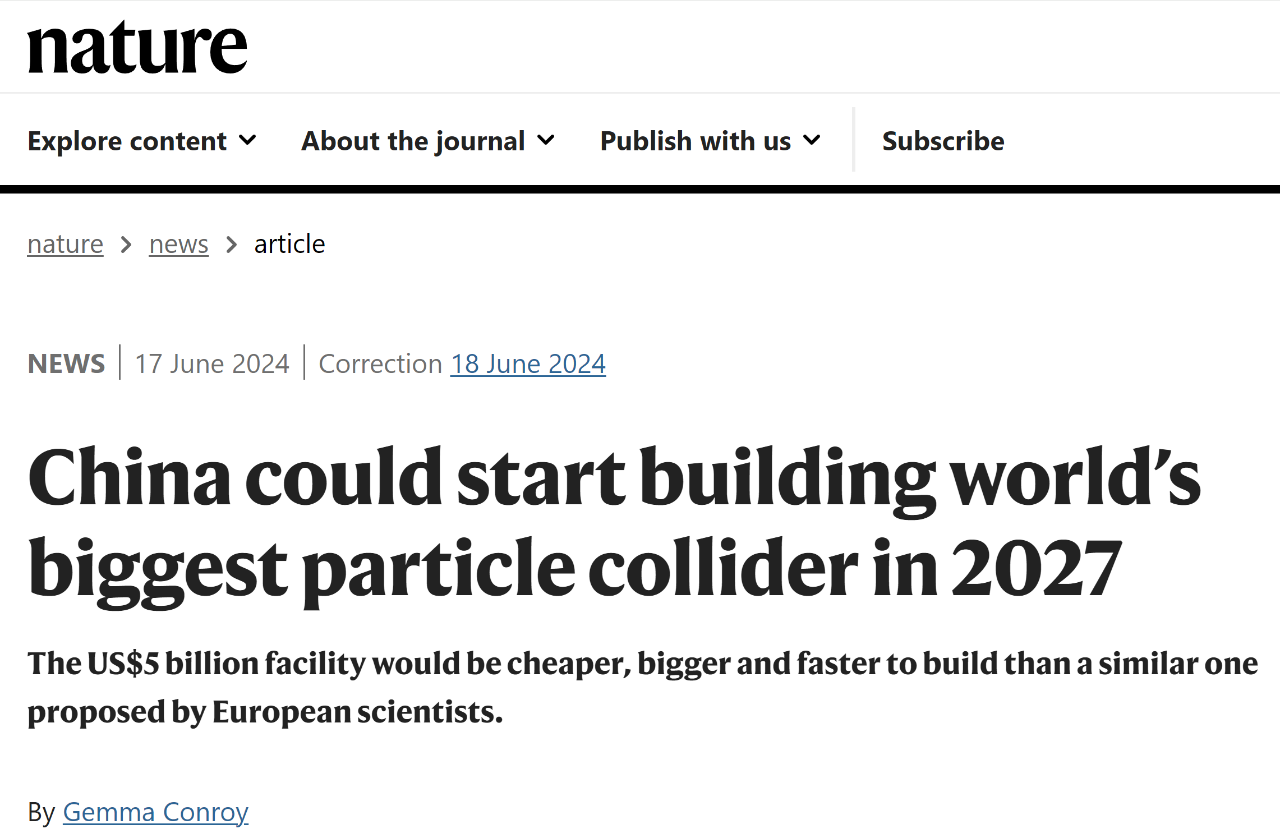Click the US$5 billion facility subtitle text
The image size is (1280, 835).
(642, 687)
